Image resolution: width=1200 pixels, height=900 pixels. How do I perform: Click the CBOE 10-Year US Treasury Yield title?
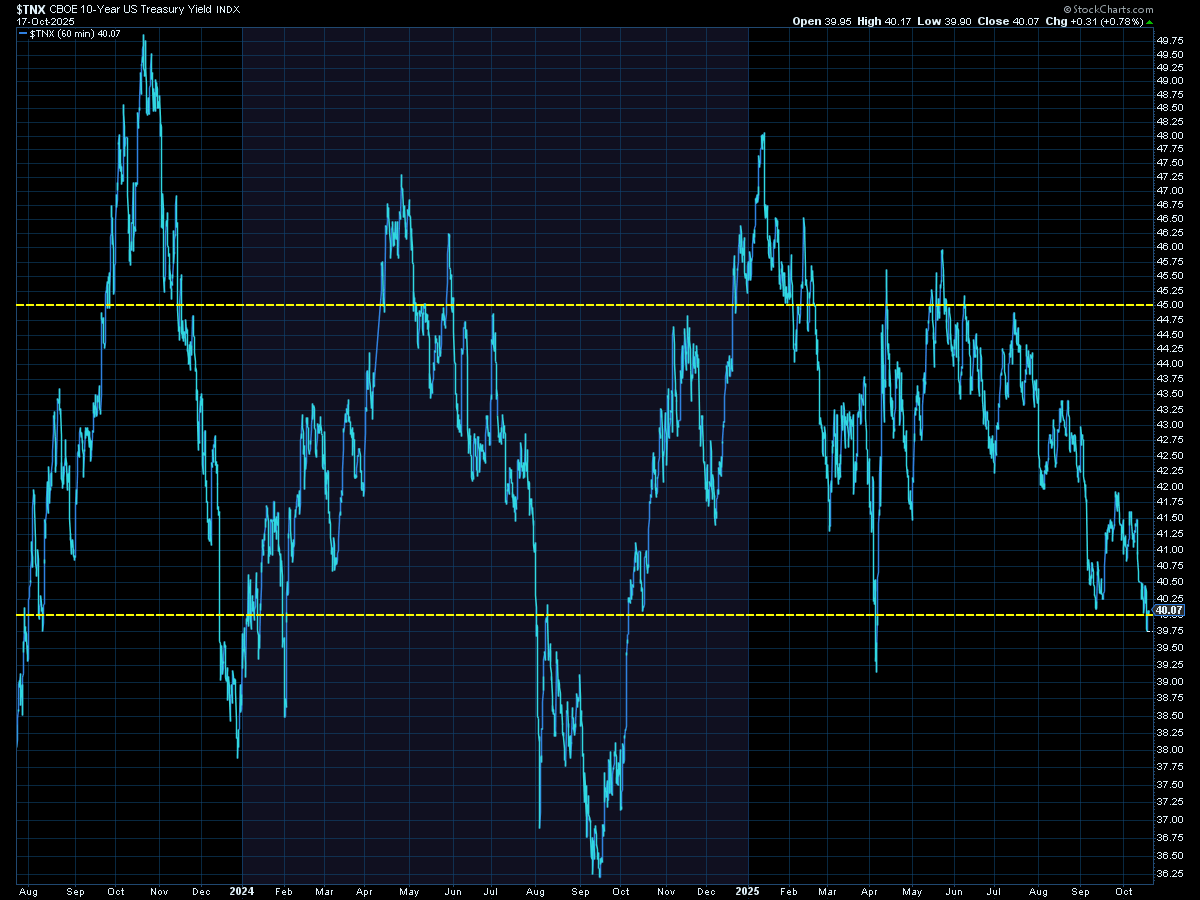130,8
